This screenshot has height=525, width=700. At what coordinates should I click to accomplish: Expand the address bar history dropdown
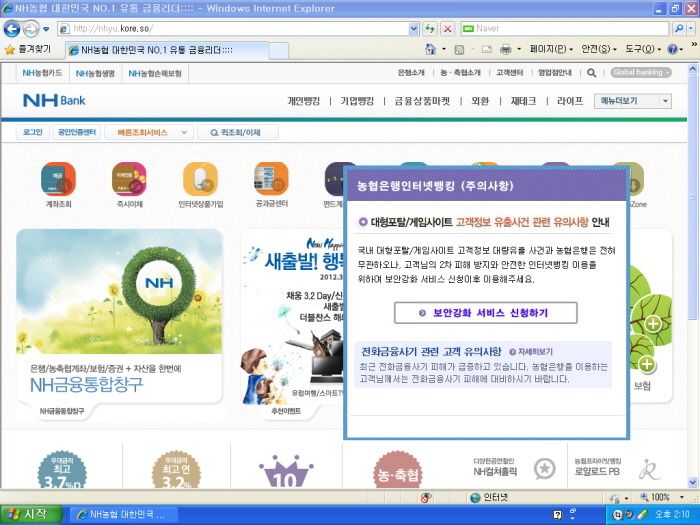coord(414,29)
